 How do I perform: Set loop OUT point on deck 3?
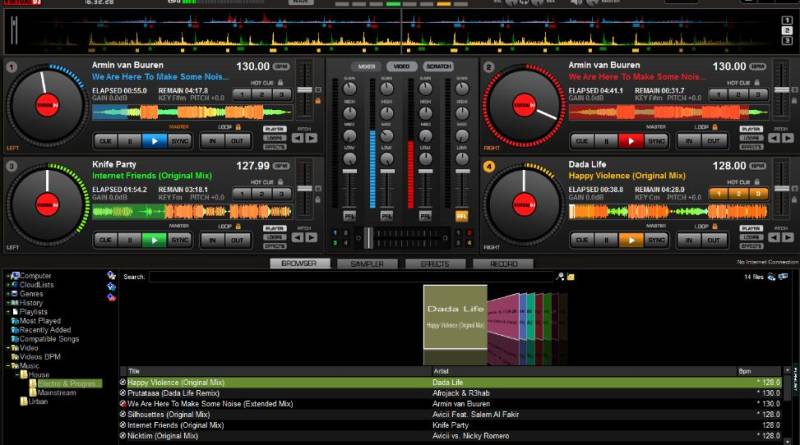pos(237,240)
